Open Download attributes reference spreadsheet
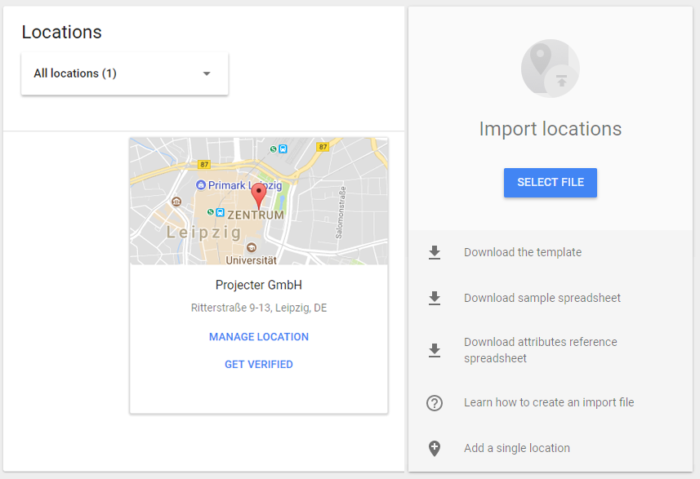Viewport: 700px width, 479px height. (x=541, y=350)
